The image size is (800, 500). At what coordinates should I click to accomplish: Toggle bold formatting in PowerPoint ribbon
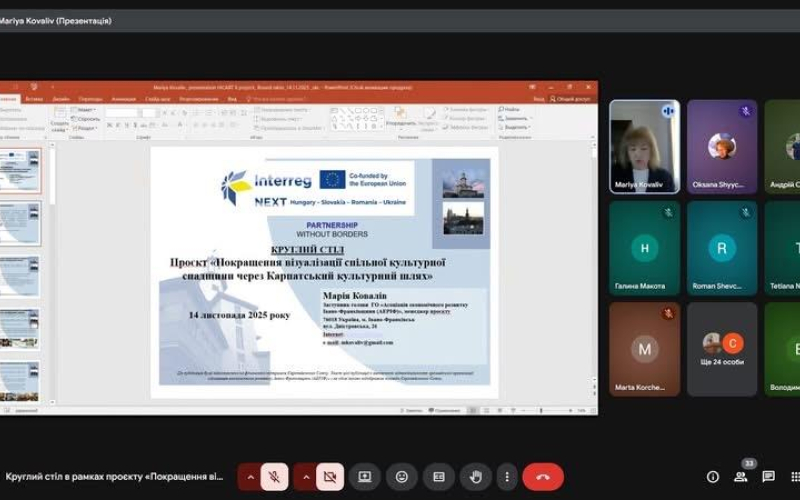point(109,125)
